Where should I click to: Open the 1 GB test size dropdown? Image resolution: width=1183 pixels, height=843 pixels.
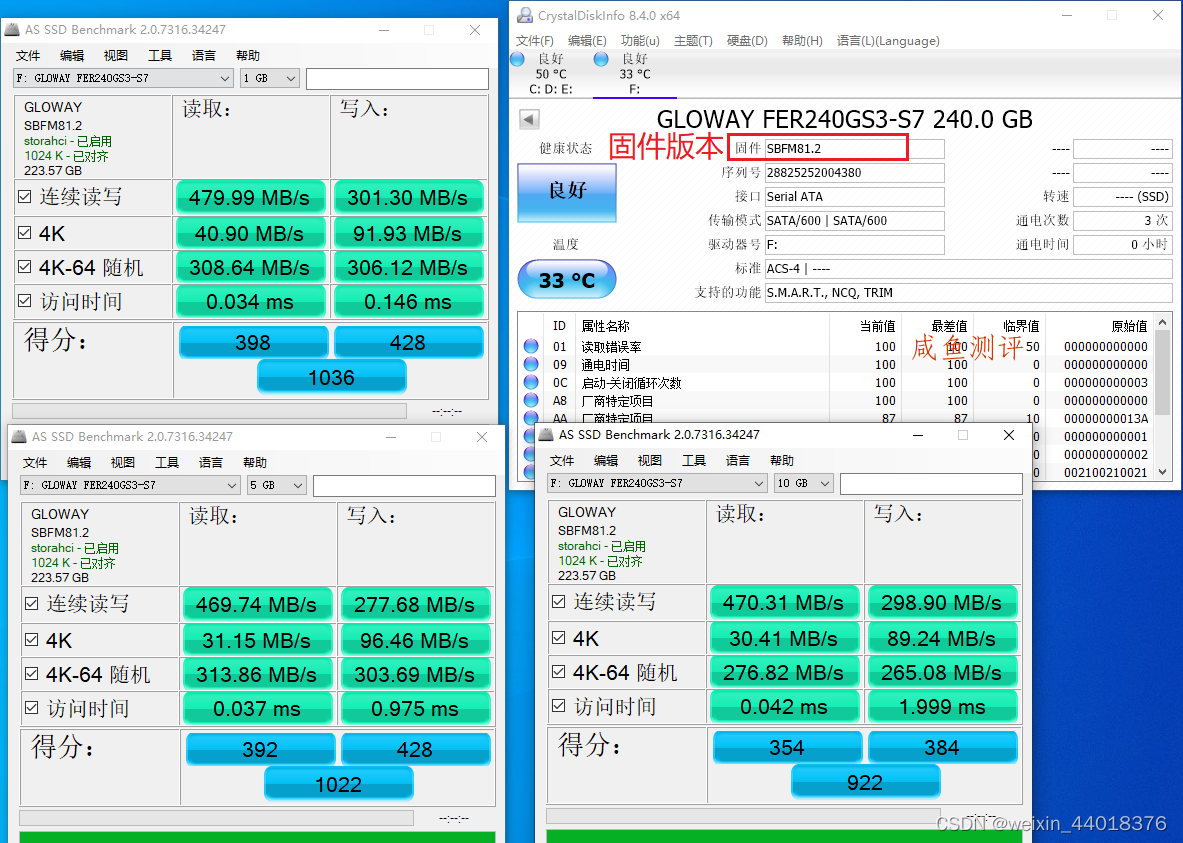click(270, 78)
